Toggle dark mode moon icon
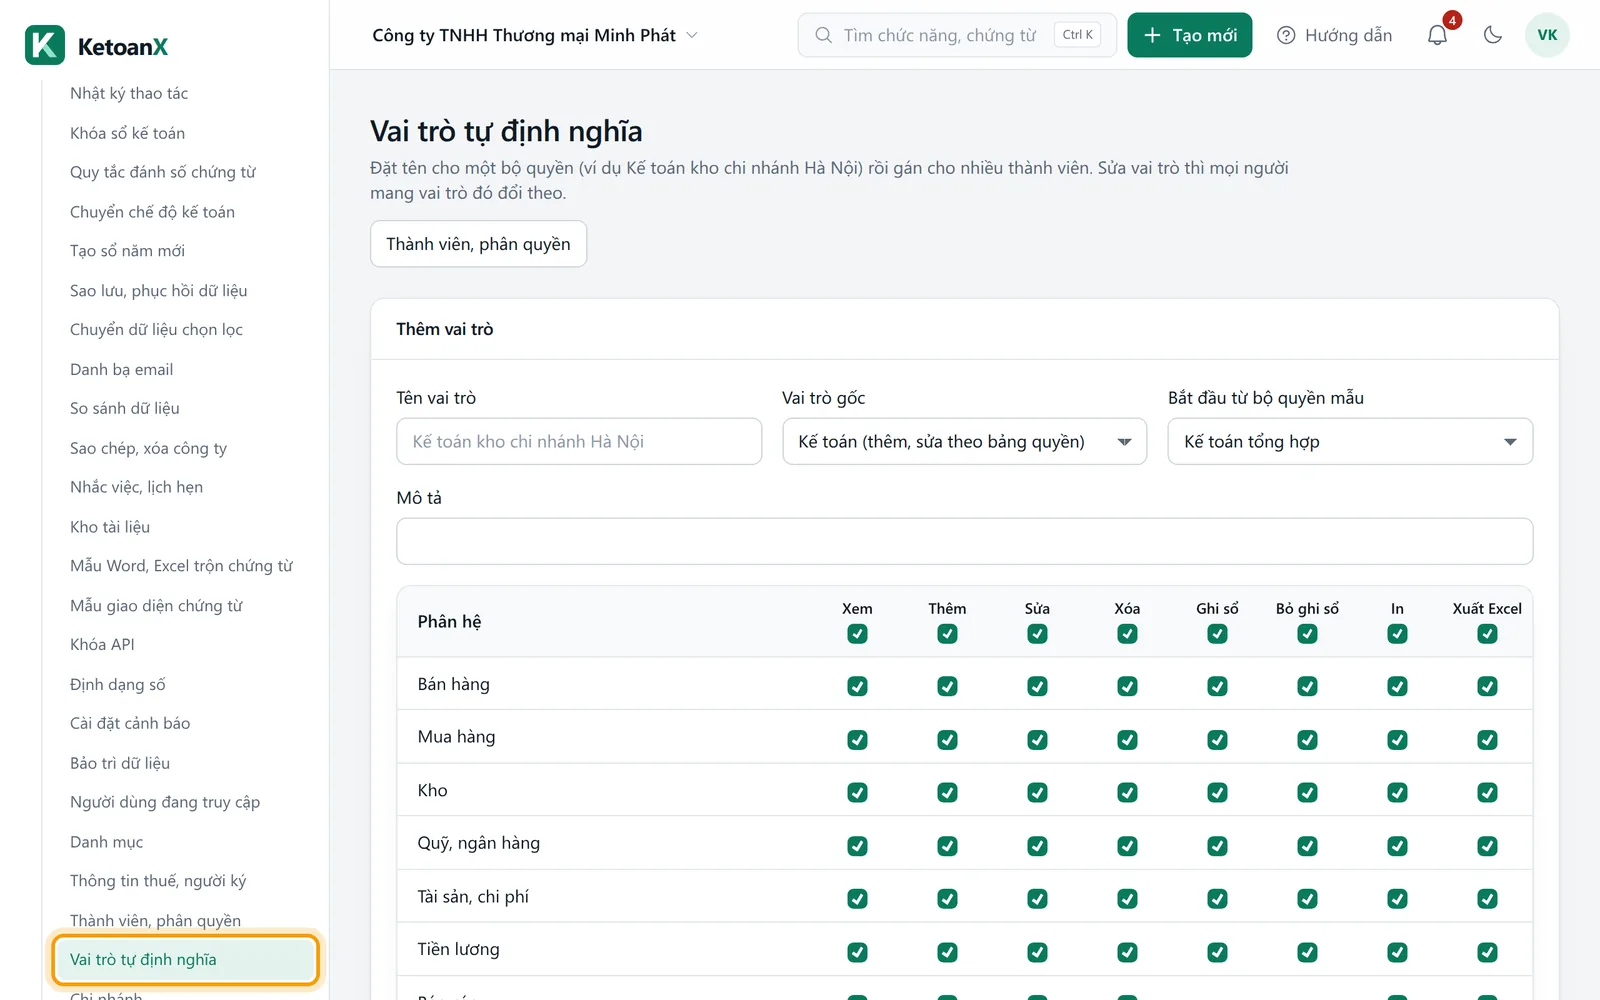Screen dimensions: 1600x1000 pos(1493,35)
